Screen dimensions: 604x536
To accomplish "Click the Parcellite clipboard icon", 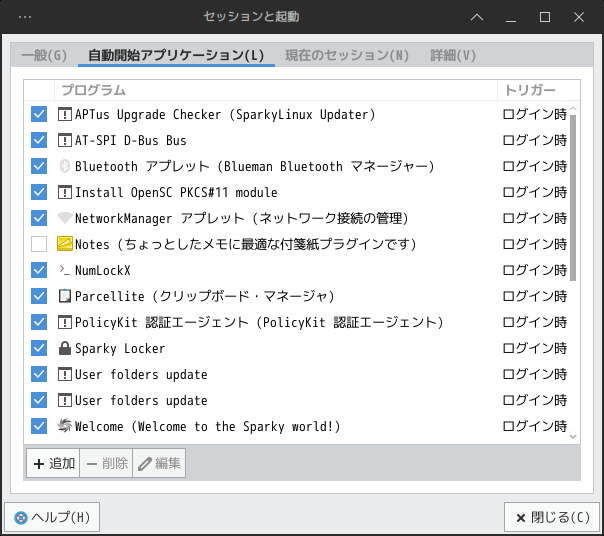I will pos(64,296).
